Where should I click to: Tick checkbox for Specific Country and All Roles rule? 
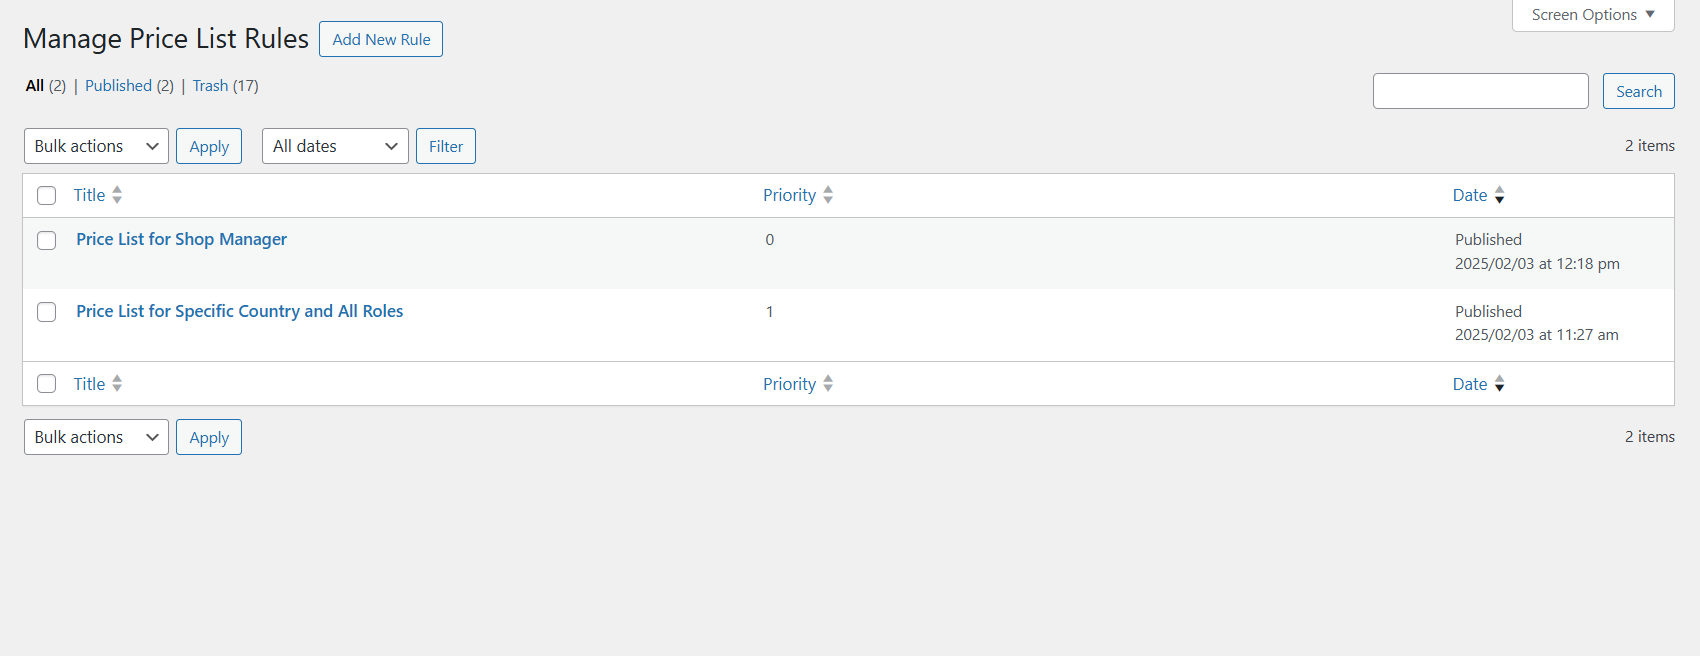point(47,312)
